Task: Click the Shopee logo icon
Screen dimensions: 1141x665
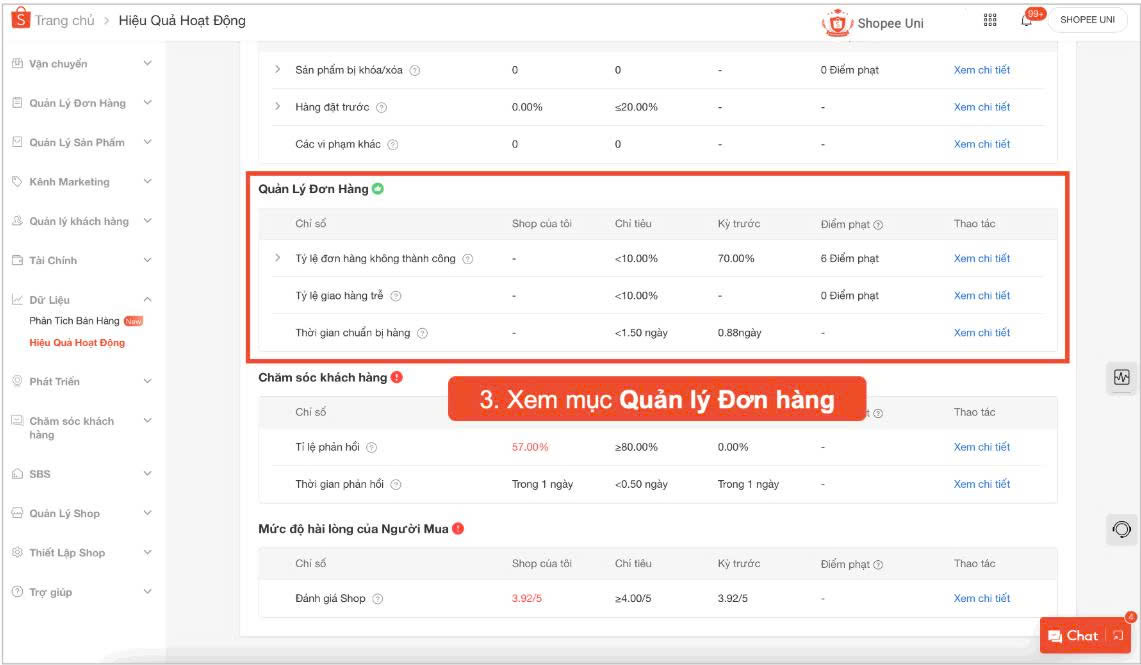Action: tap(20, 20)
